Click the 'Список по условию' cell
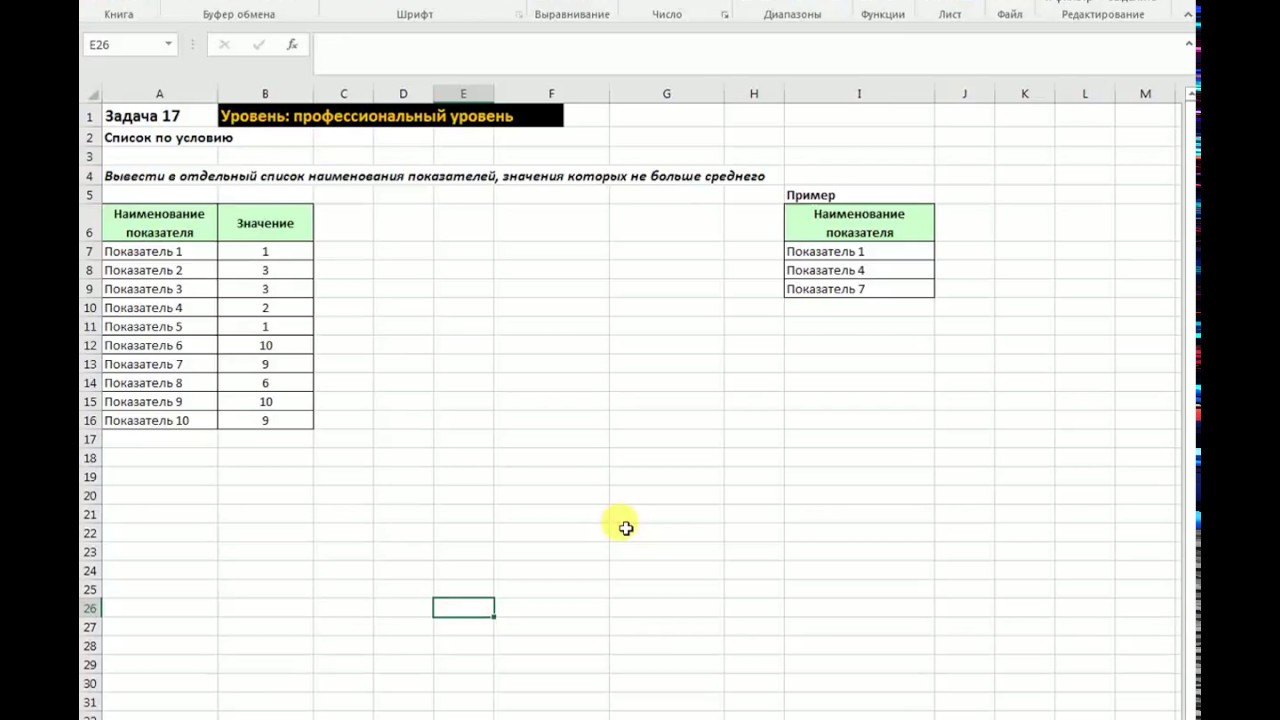1280x720 pixels. 168,138
